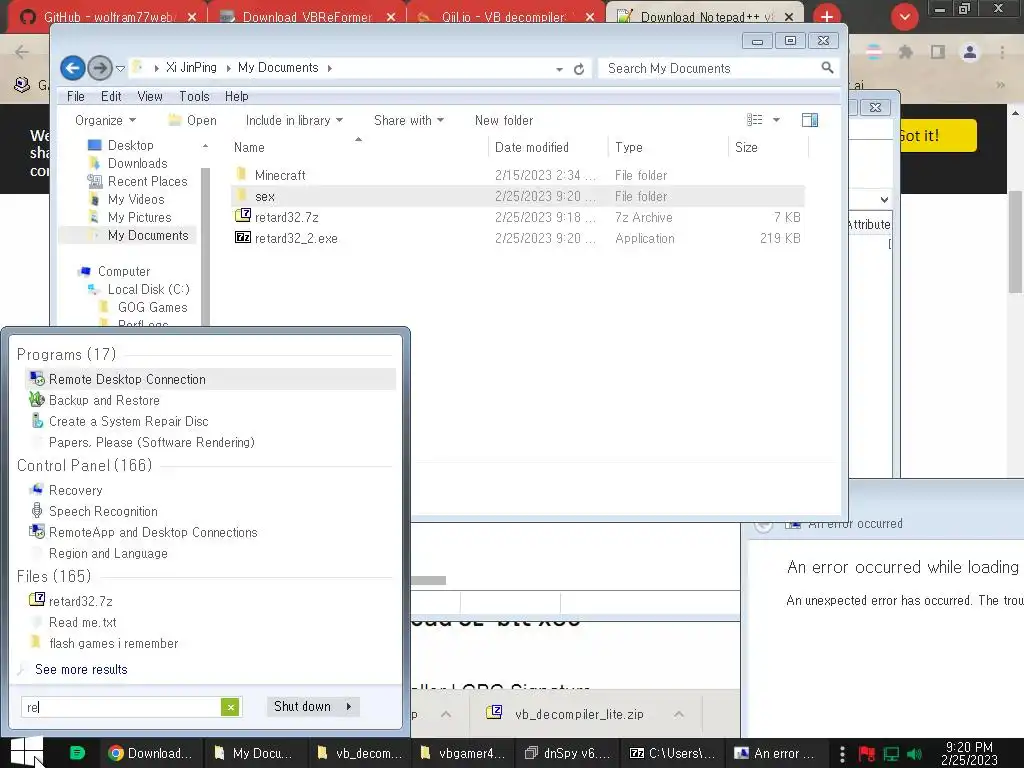The image size is (1024, 768).
Task: Expand options for vb_decompiler_lite.zip download
Action: coord(679,714)
